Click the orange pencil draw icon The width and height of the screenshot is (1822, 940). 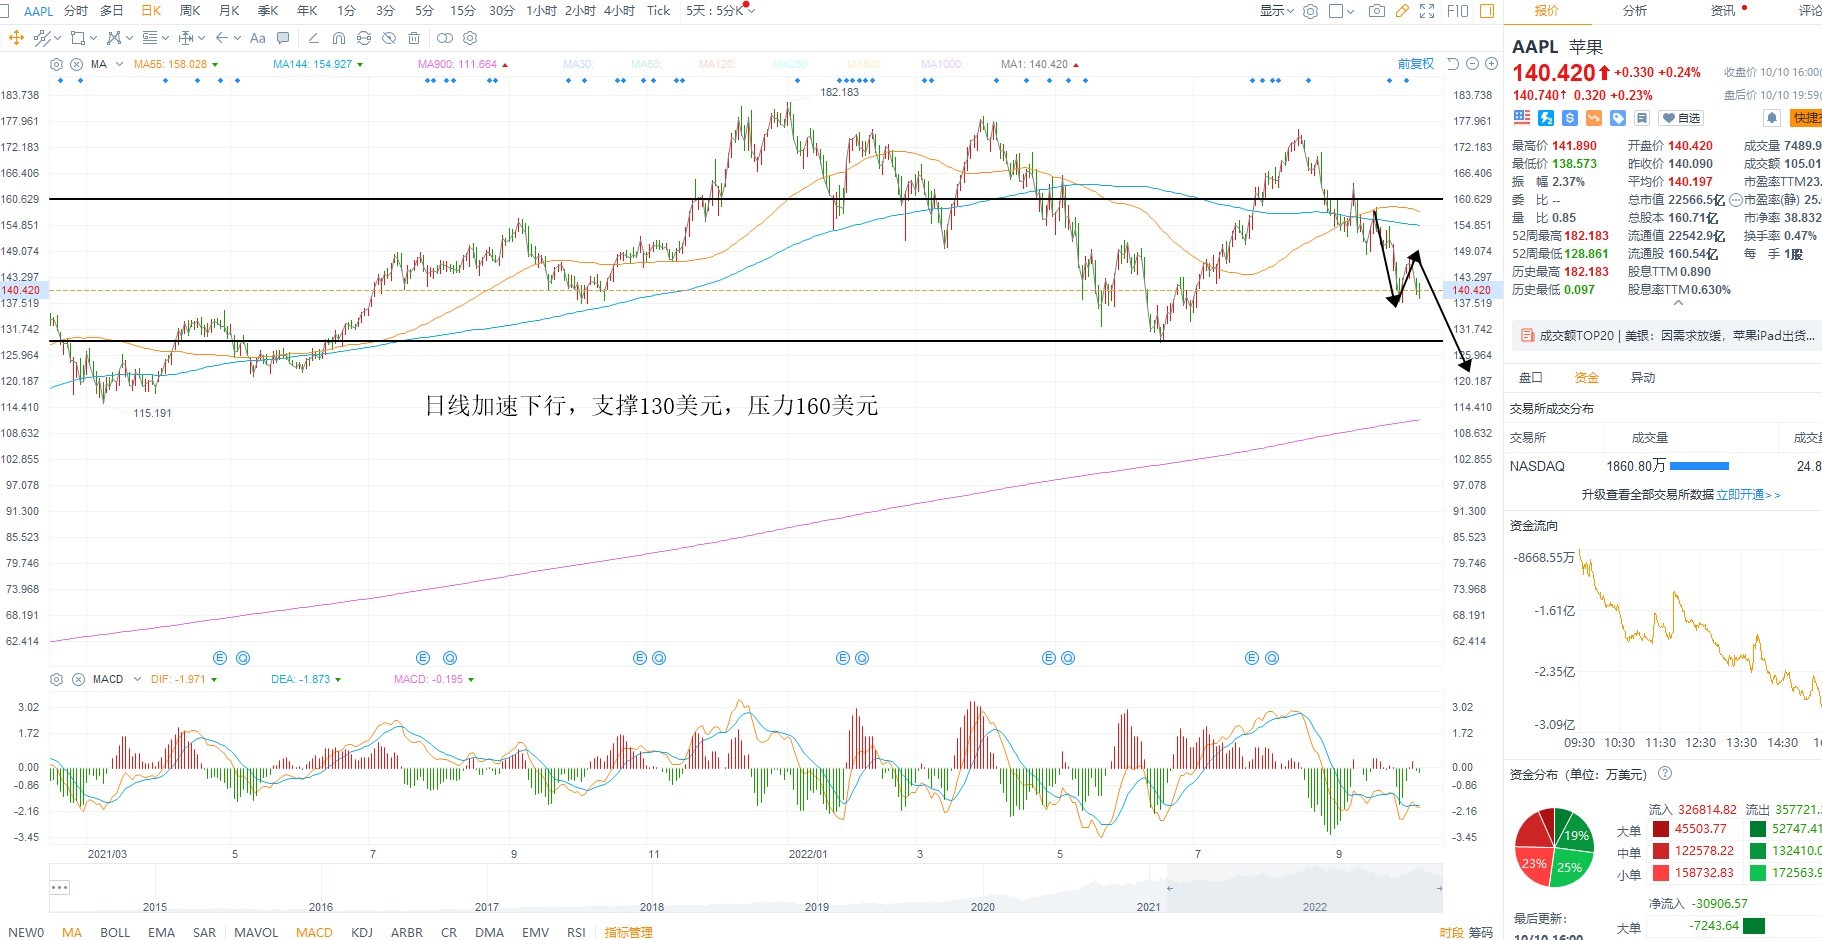pos(1402,11)
